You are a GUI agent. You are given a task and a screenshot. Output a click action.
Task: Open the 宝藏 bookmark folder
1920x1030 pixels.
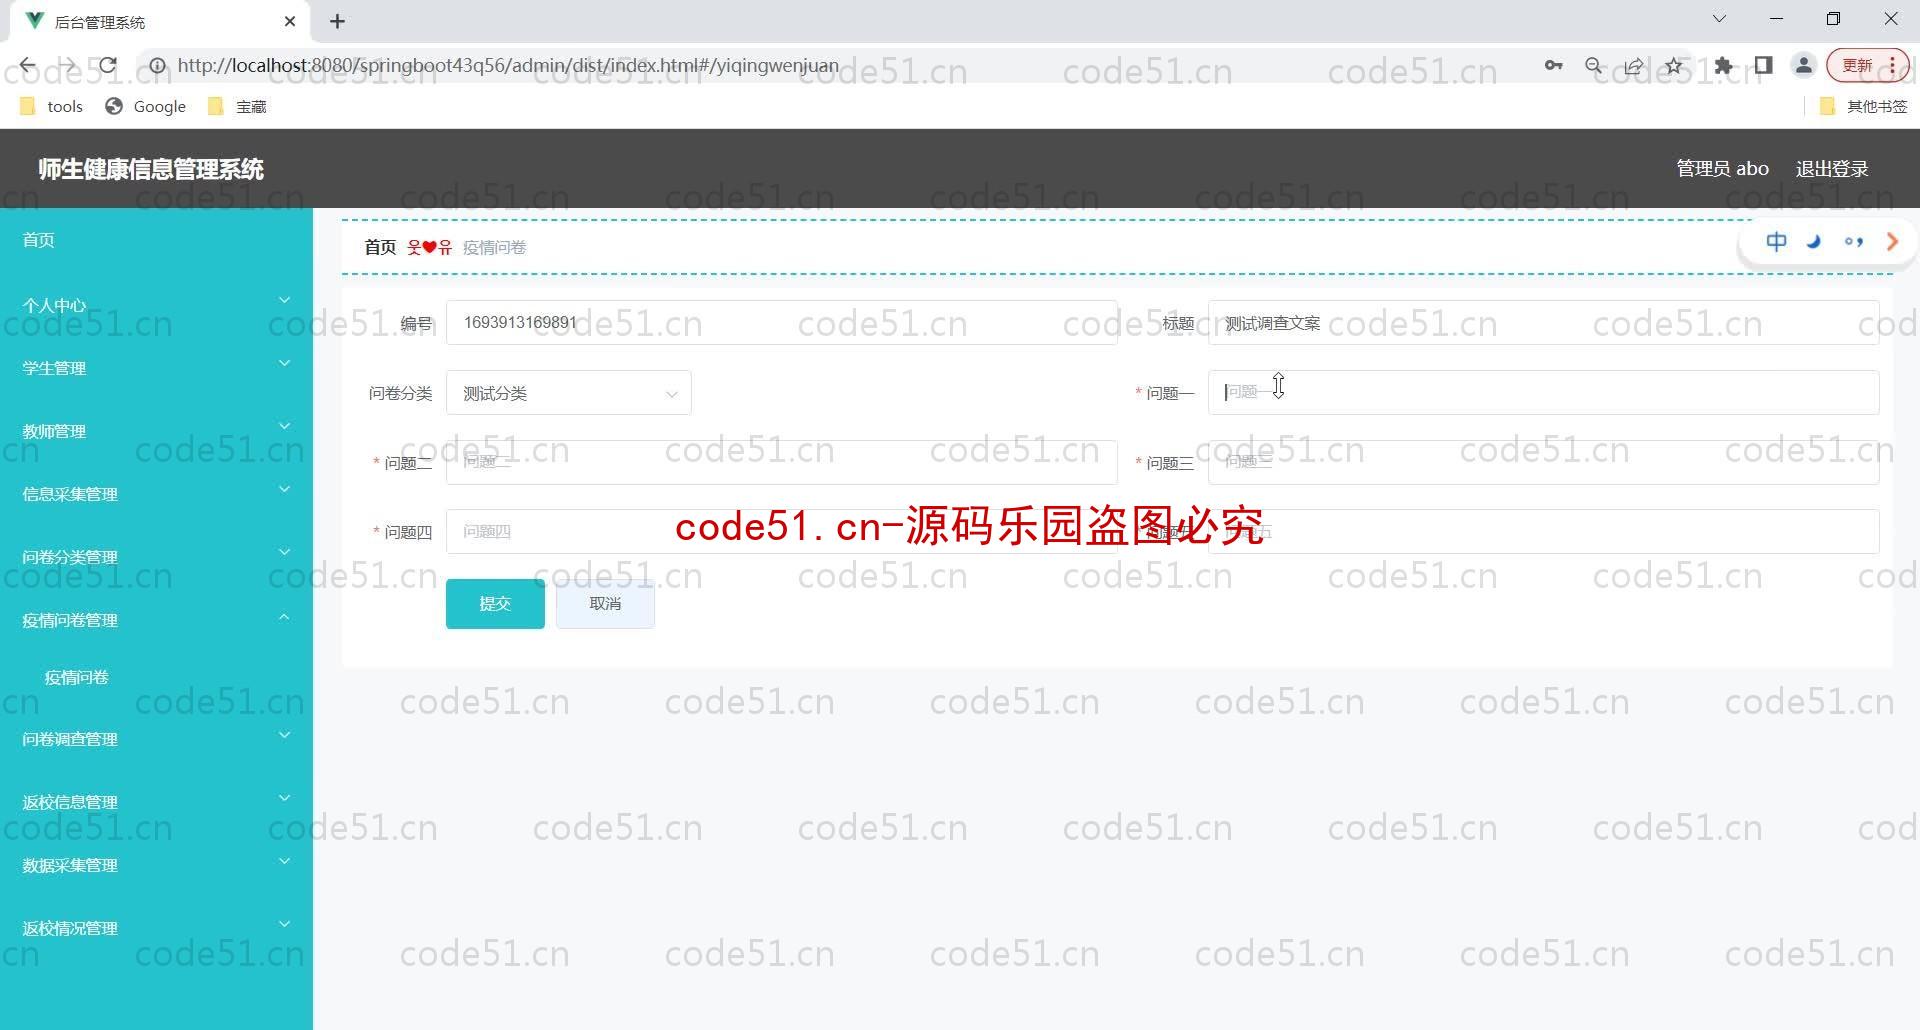(x=237, y=106)
